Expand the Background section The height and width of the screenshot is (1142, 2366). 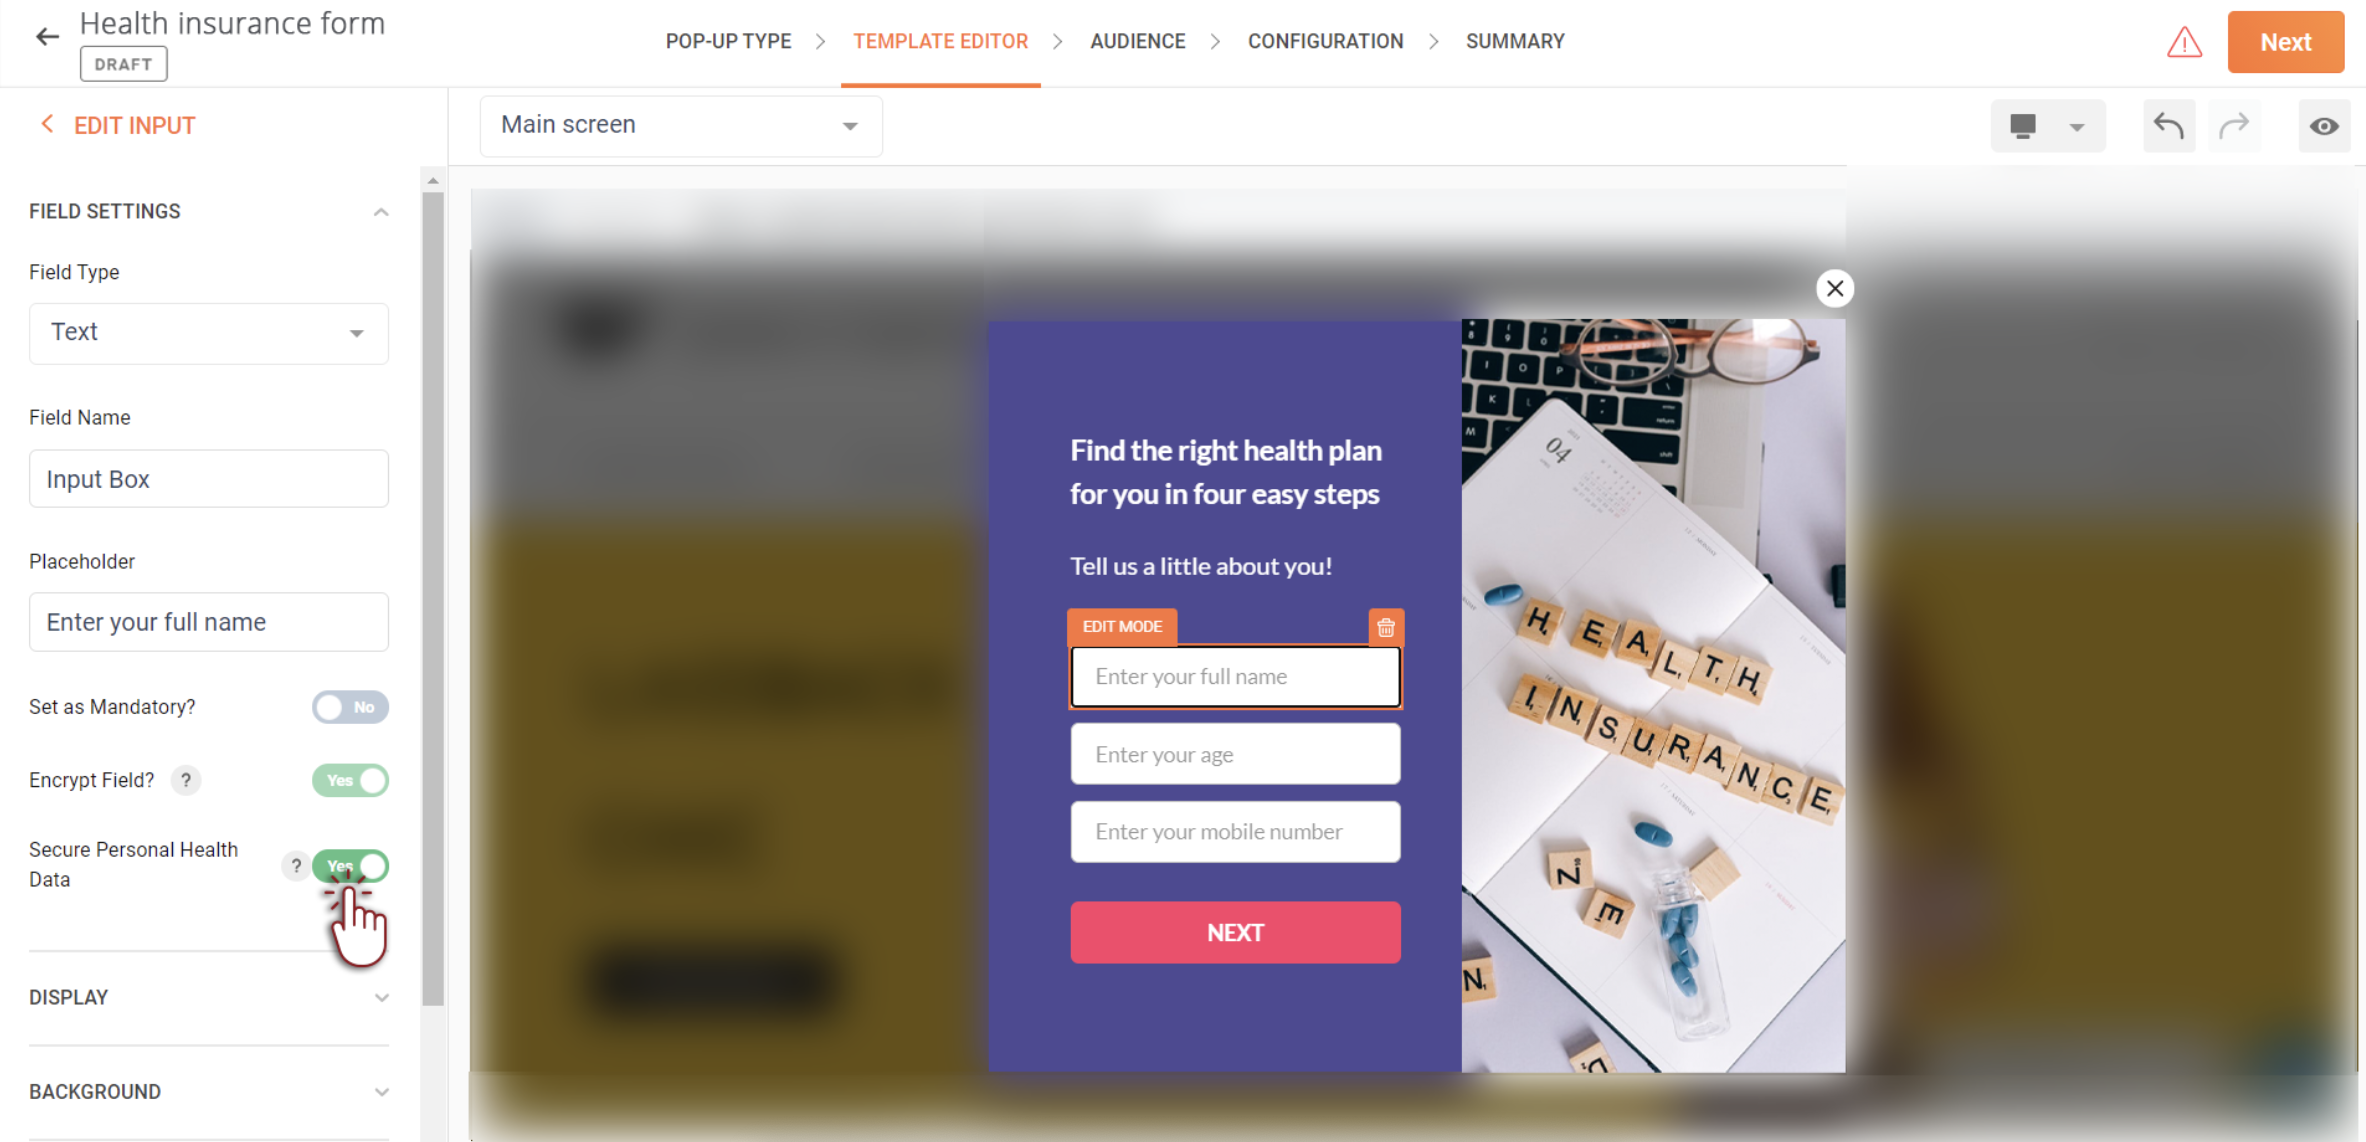pos(209,1091)
